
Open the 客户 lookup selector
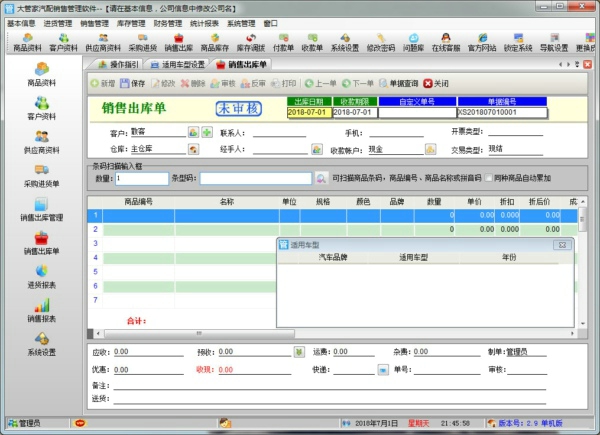click(x=193, y=132)
